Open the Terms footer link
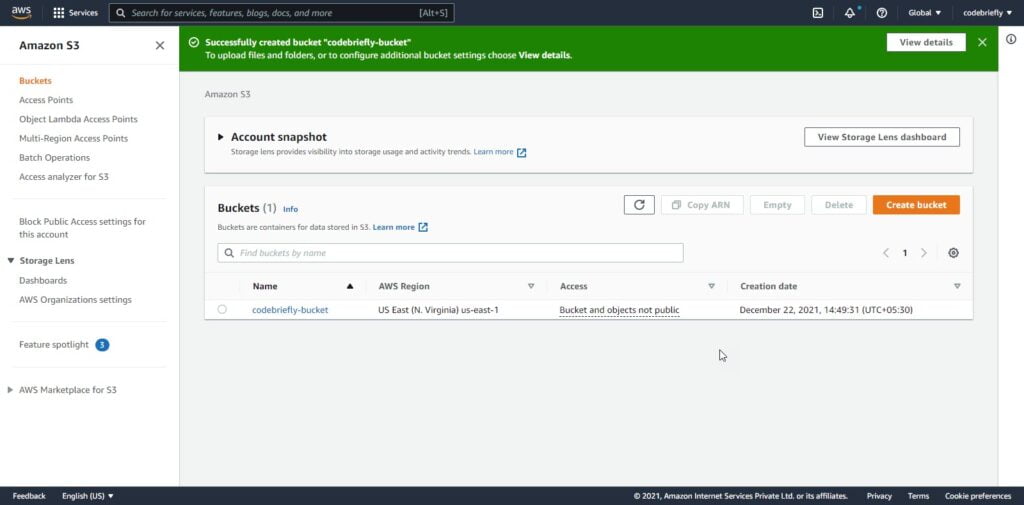The height and width of the screenshot is (505, 1024). click(918, 496)
